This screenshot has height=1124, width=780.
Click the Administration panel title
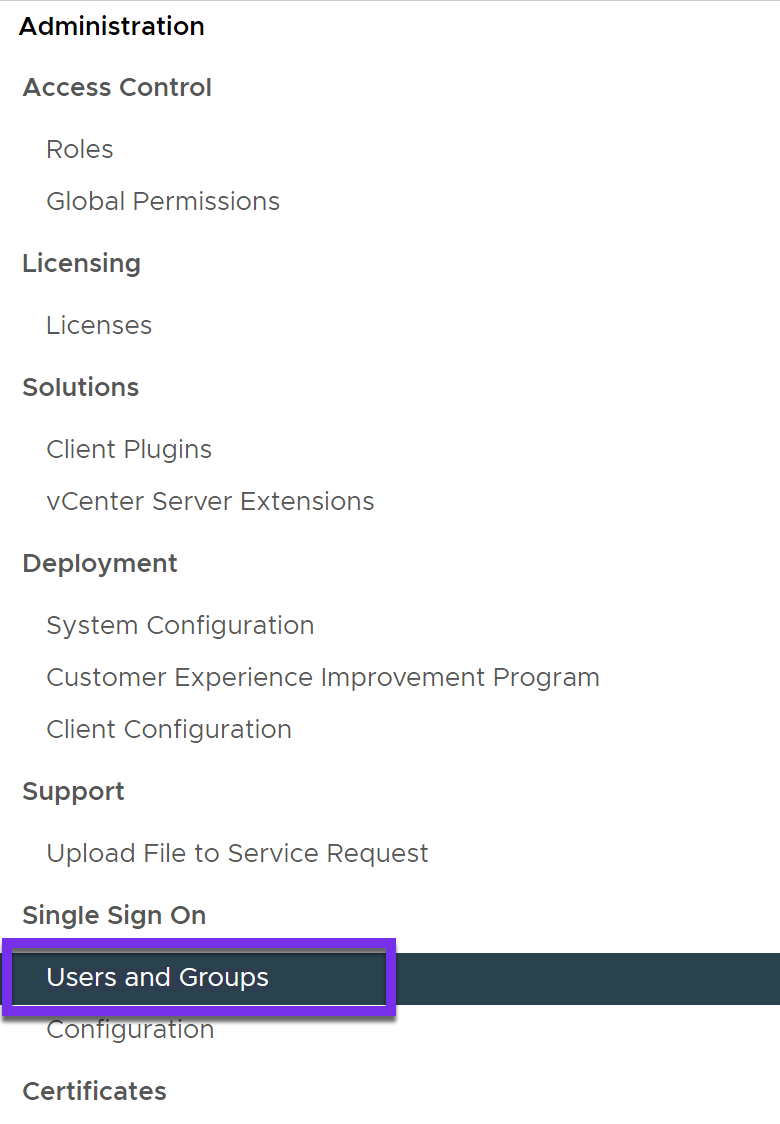[x=112, y=27]
